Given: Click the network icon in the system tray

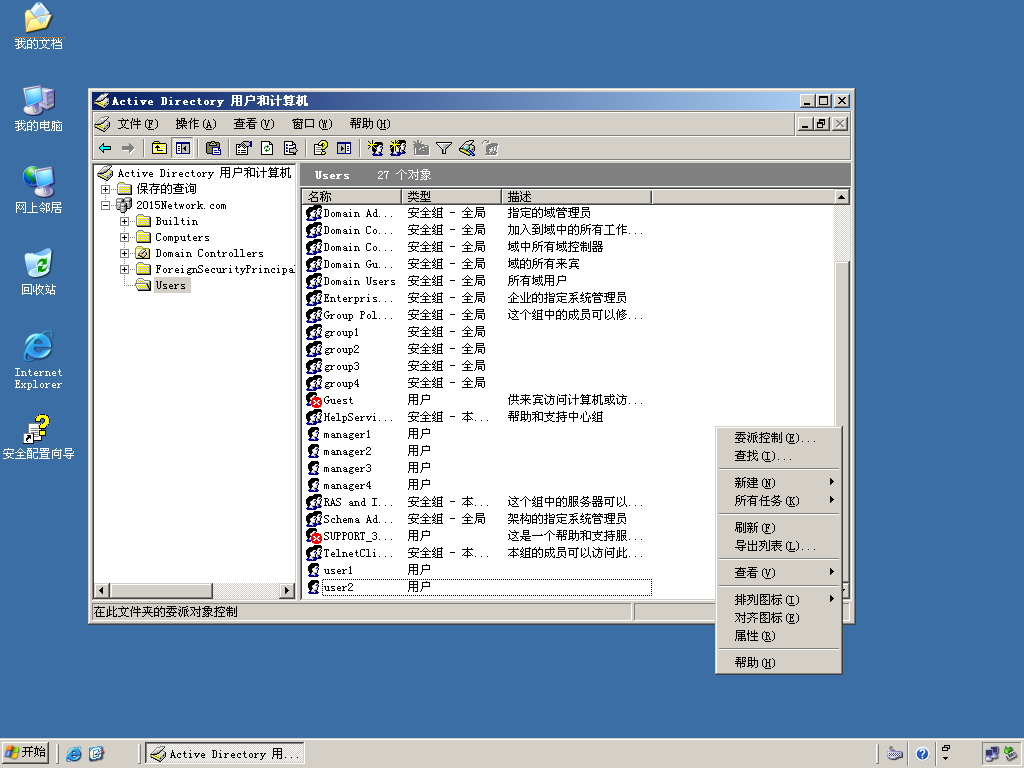Looking at the screenshot, I should click(991, 754).
